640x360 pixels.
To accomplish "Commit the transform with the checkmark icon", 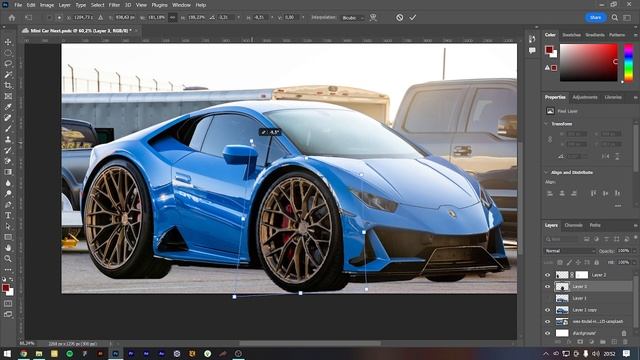I will click(x=413, y=18).
